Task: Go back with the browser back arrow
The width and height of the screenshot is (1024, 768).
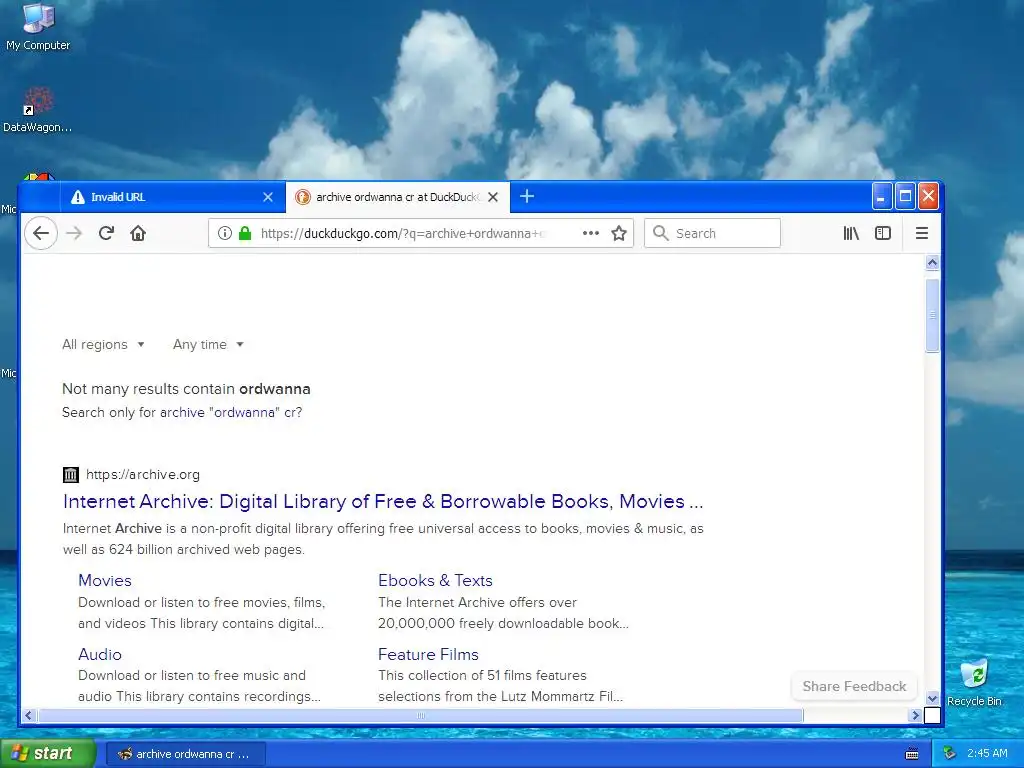Action: coord(40,233)
